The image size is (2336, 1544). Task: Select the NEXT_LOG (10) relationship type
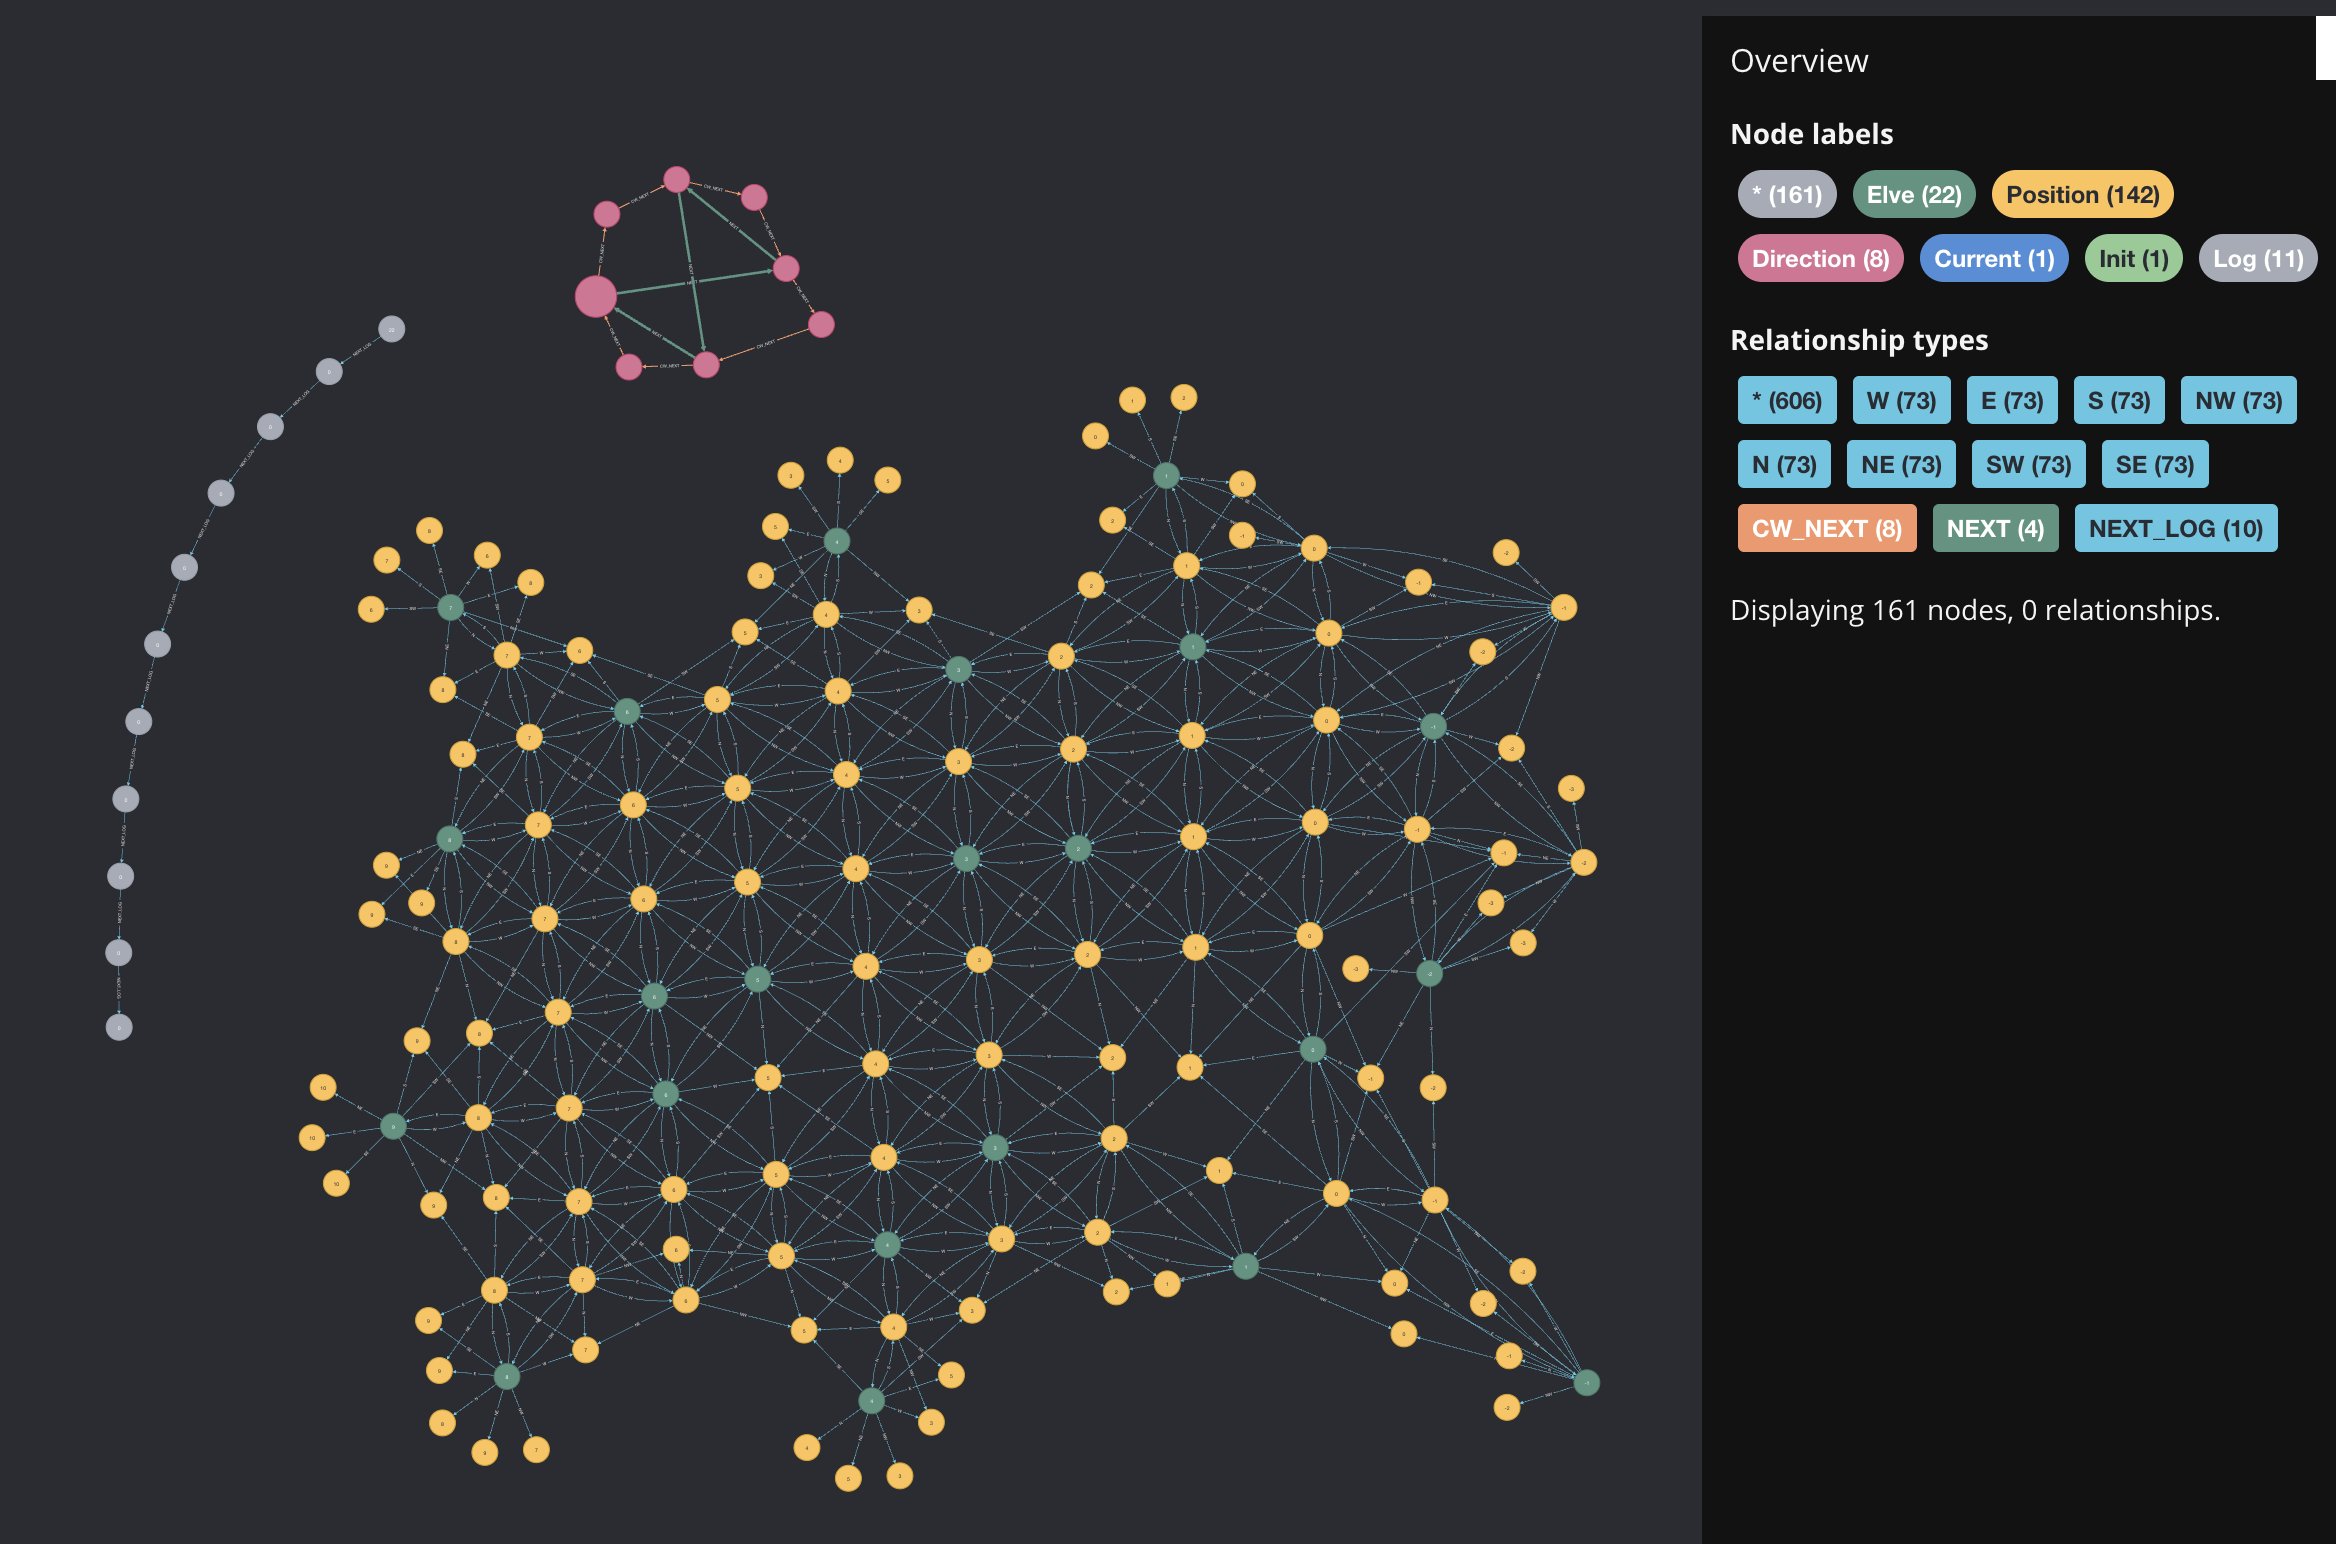click(2176, 527)
